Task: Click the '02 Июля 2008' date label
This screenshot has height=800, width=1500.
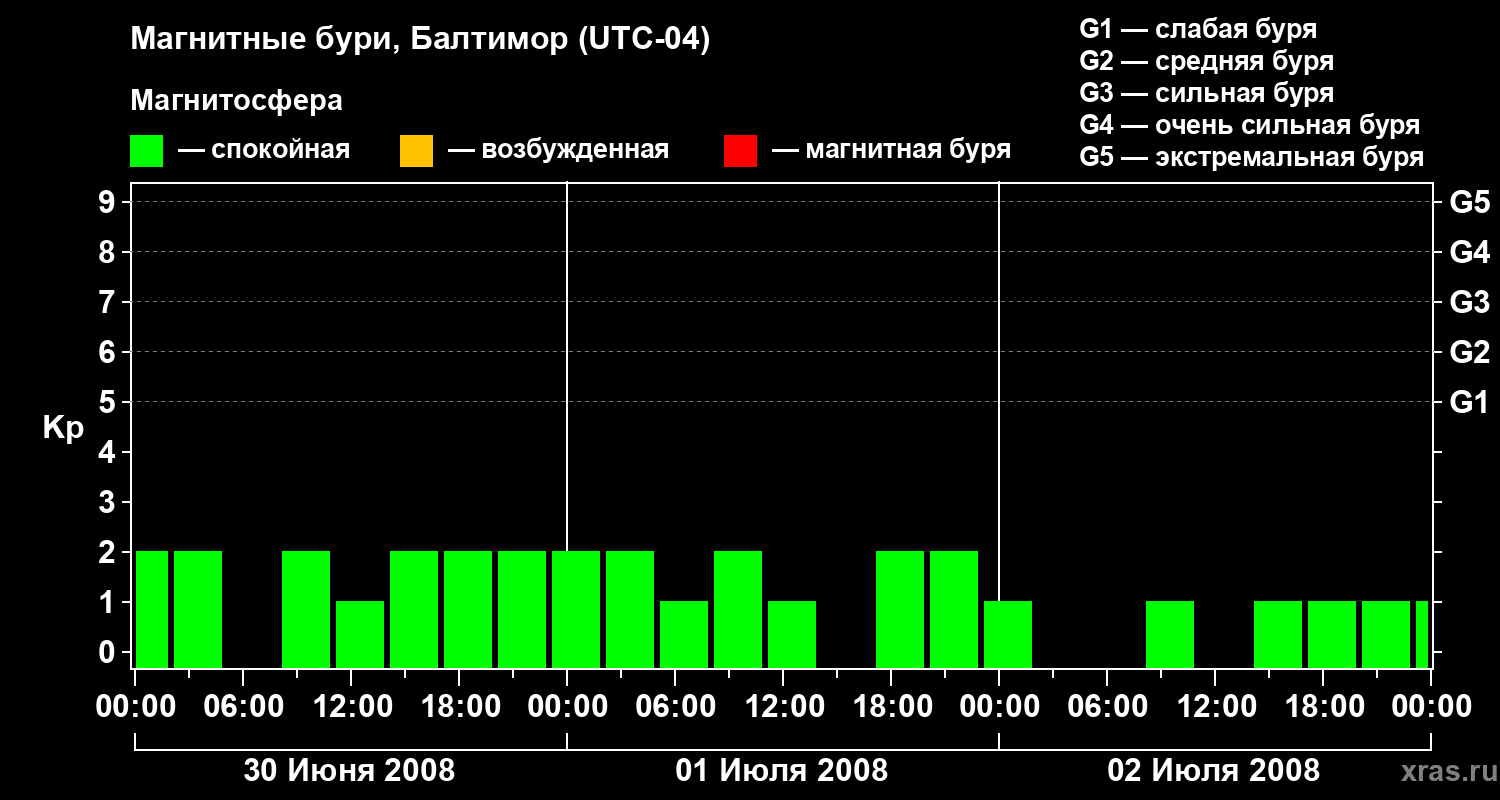Action: 1214,771
